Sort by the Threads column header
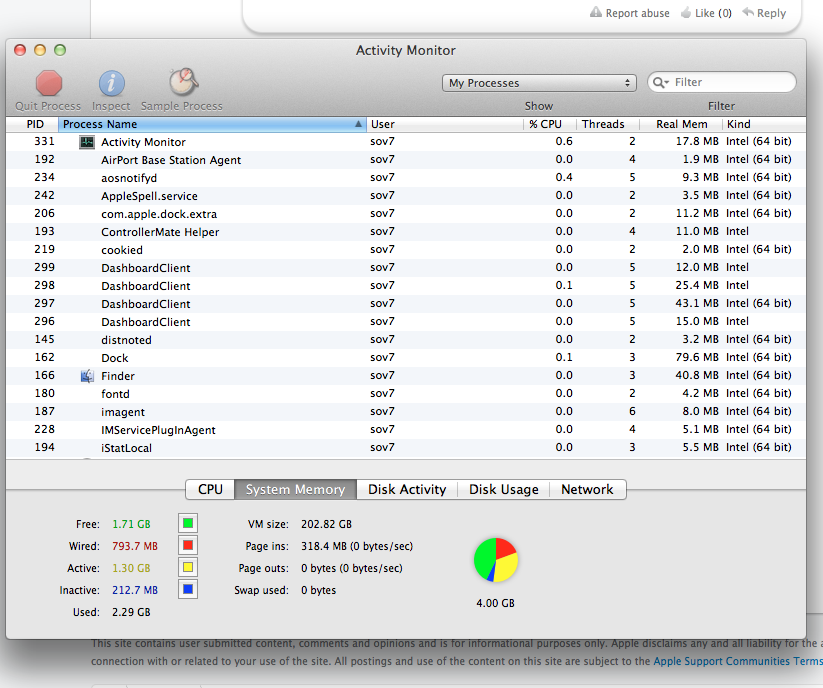The height and width of the screenshot is (688, 823). click(608, 124)
